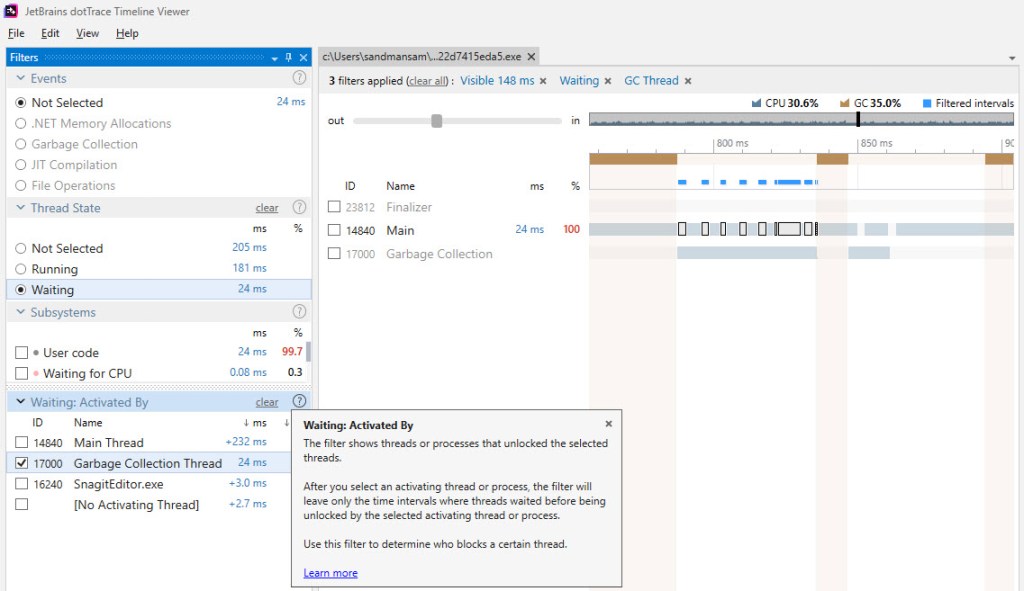
Task: Click the timeline zoom slider handle
Action: click(x=437, y=121)
